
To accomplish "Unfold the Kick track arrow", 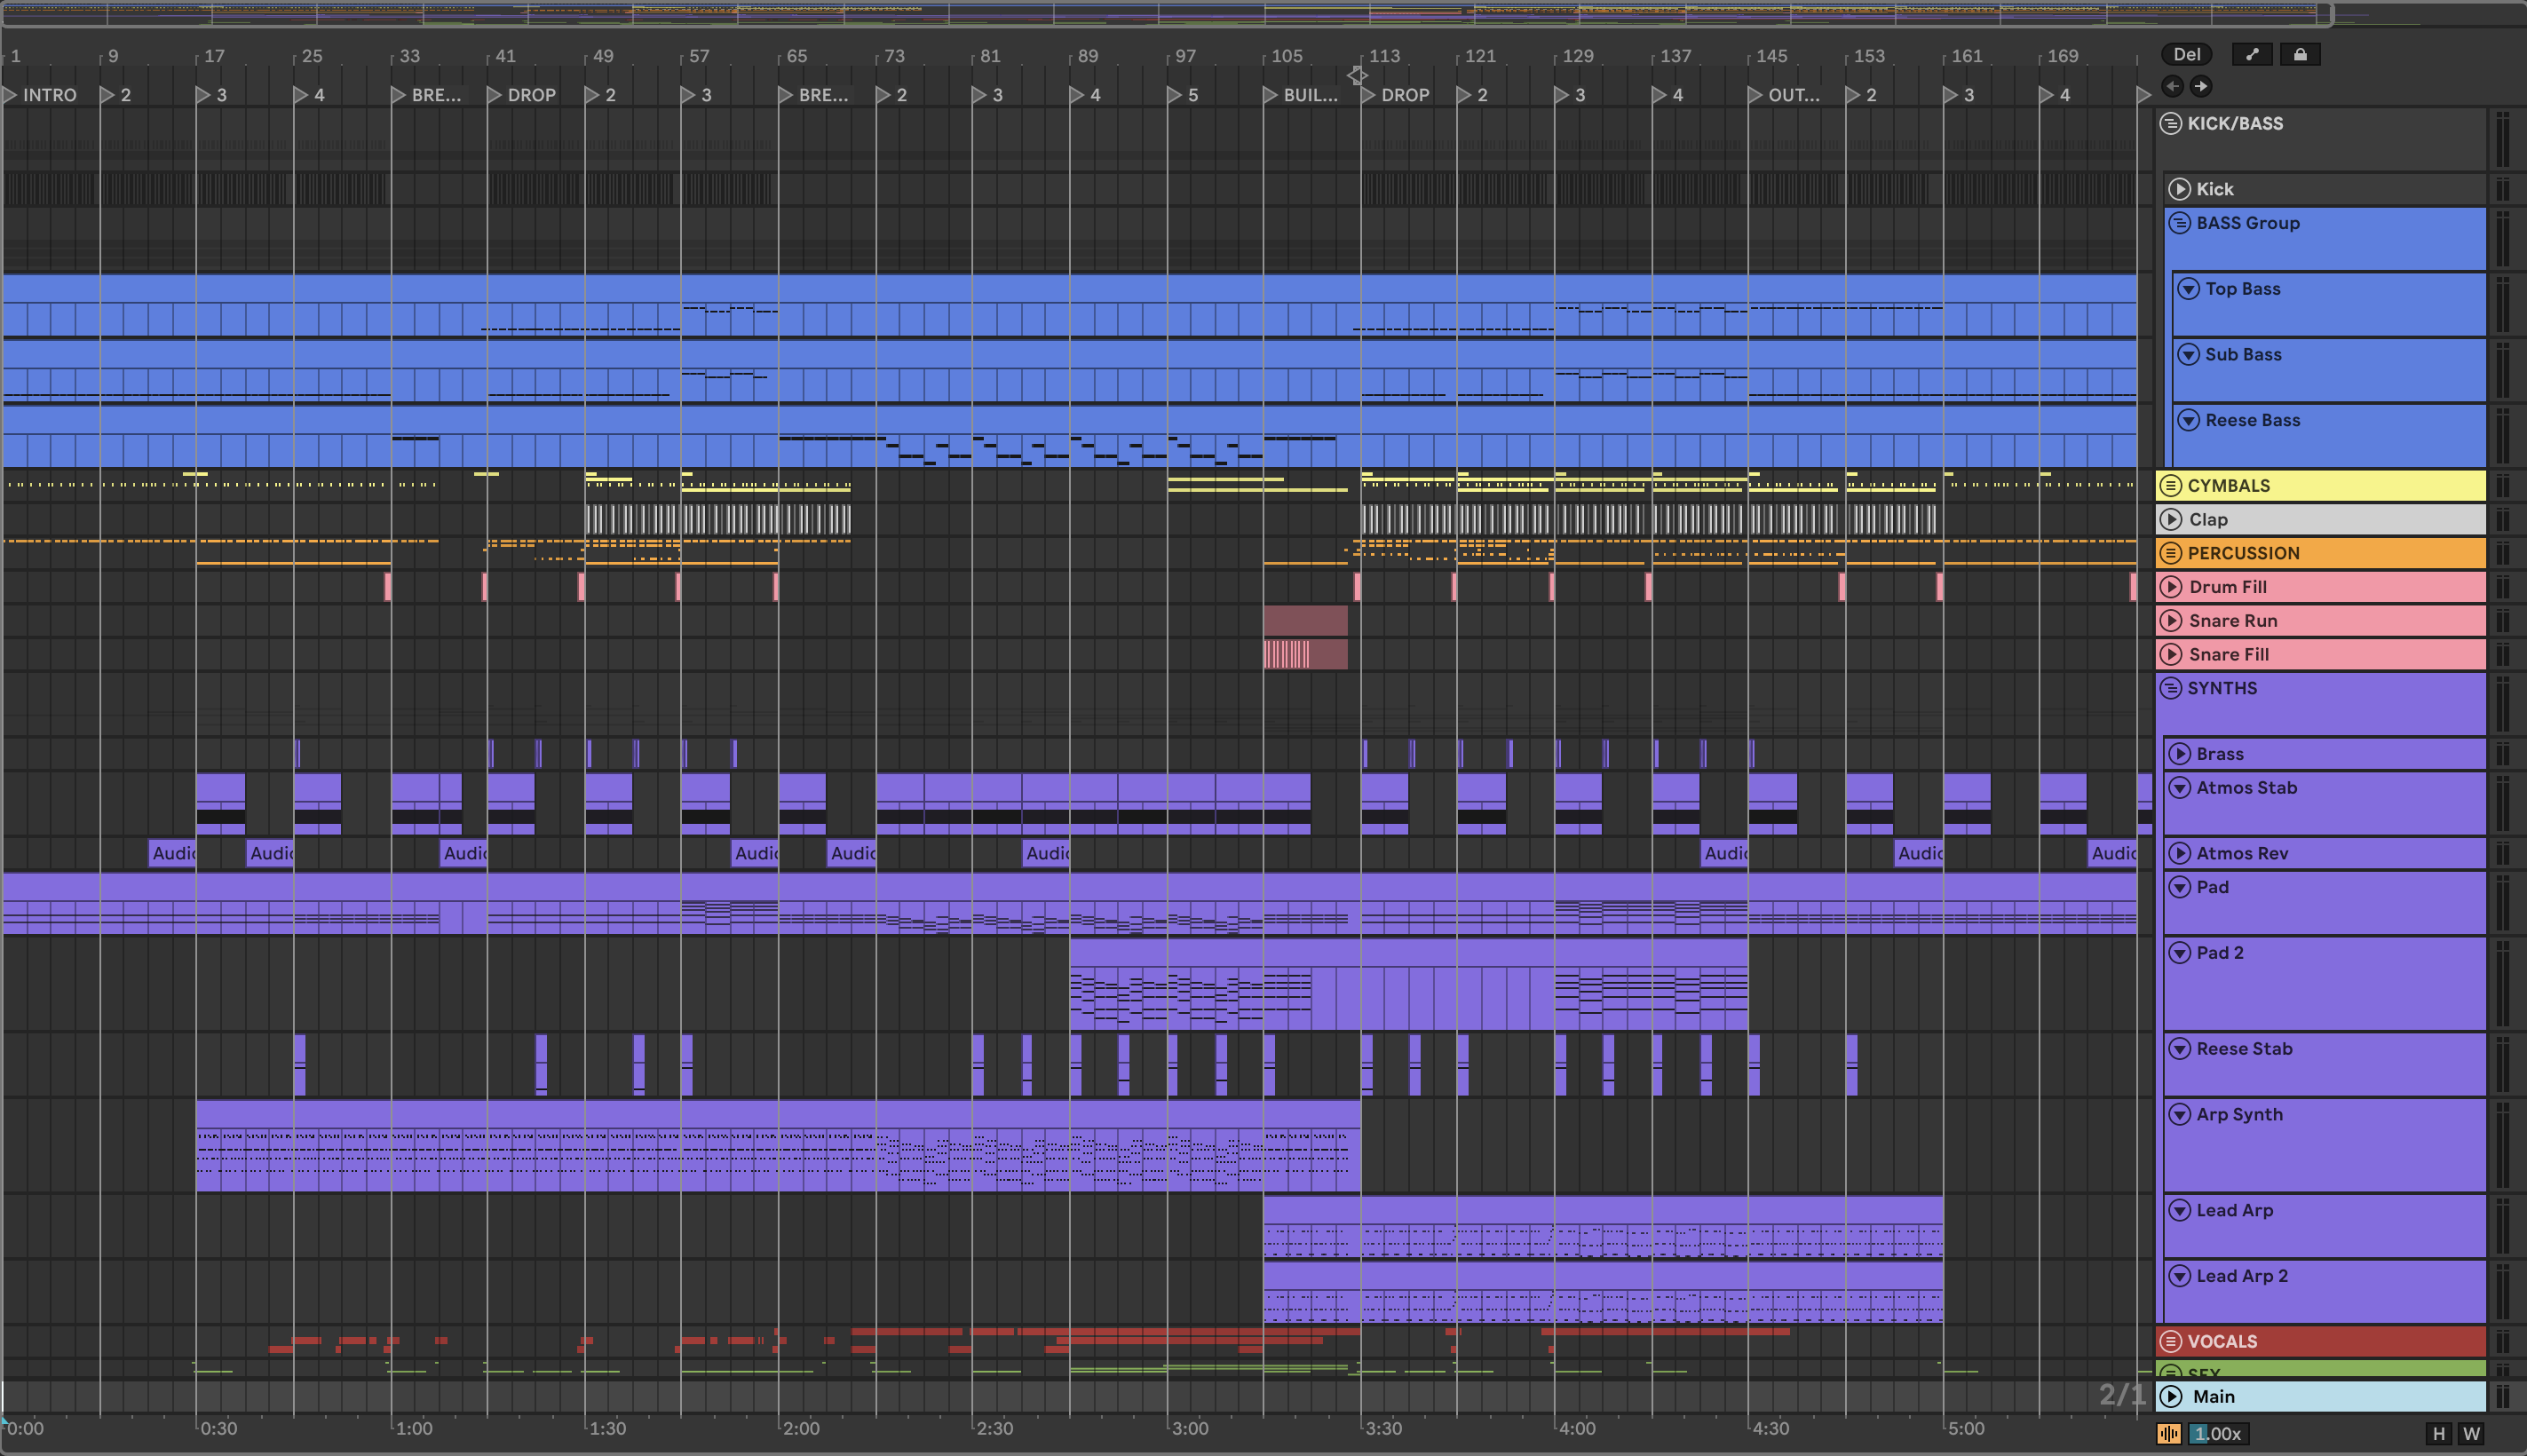I will coord(2179,189).
